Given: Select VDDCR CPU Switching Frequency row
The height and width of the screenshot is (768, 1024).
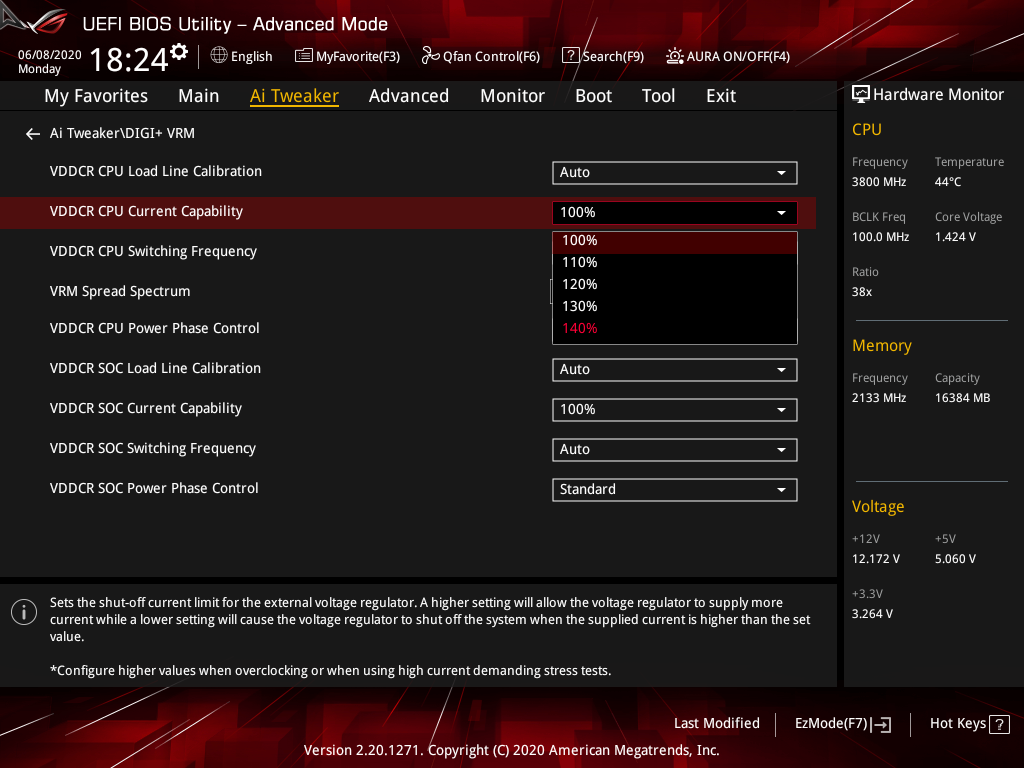Looking at the screenshot, I should click(x=153, y=251).
